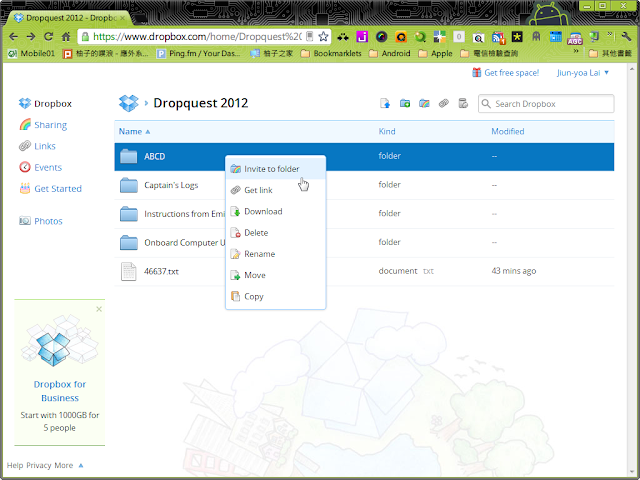Click the Onboard Computer folder icon
Image resolution: width=640 pixels, height=480 pixels.
click(129, 242)
